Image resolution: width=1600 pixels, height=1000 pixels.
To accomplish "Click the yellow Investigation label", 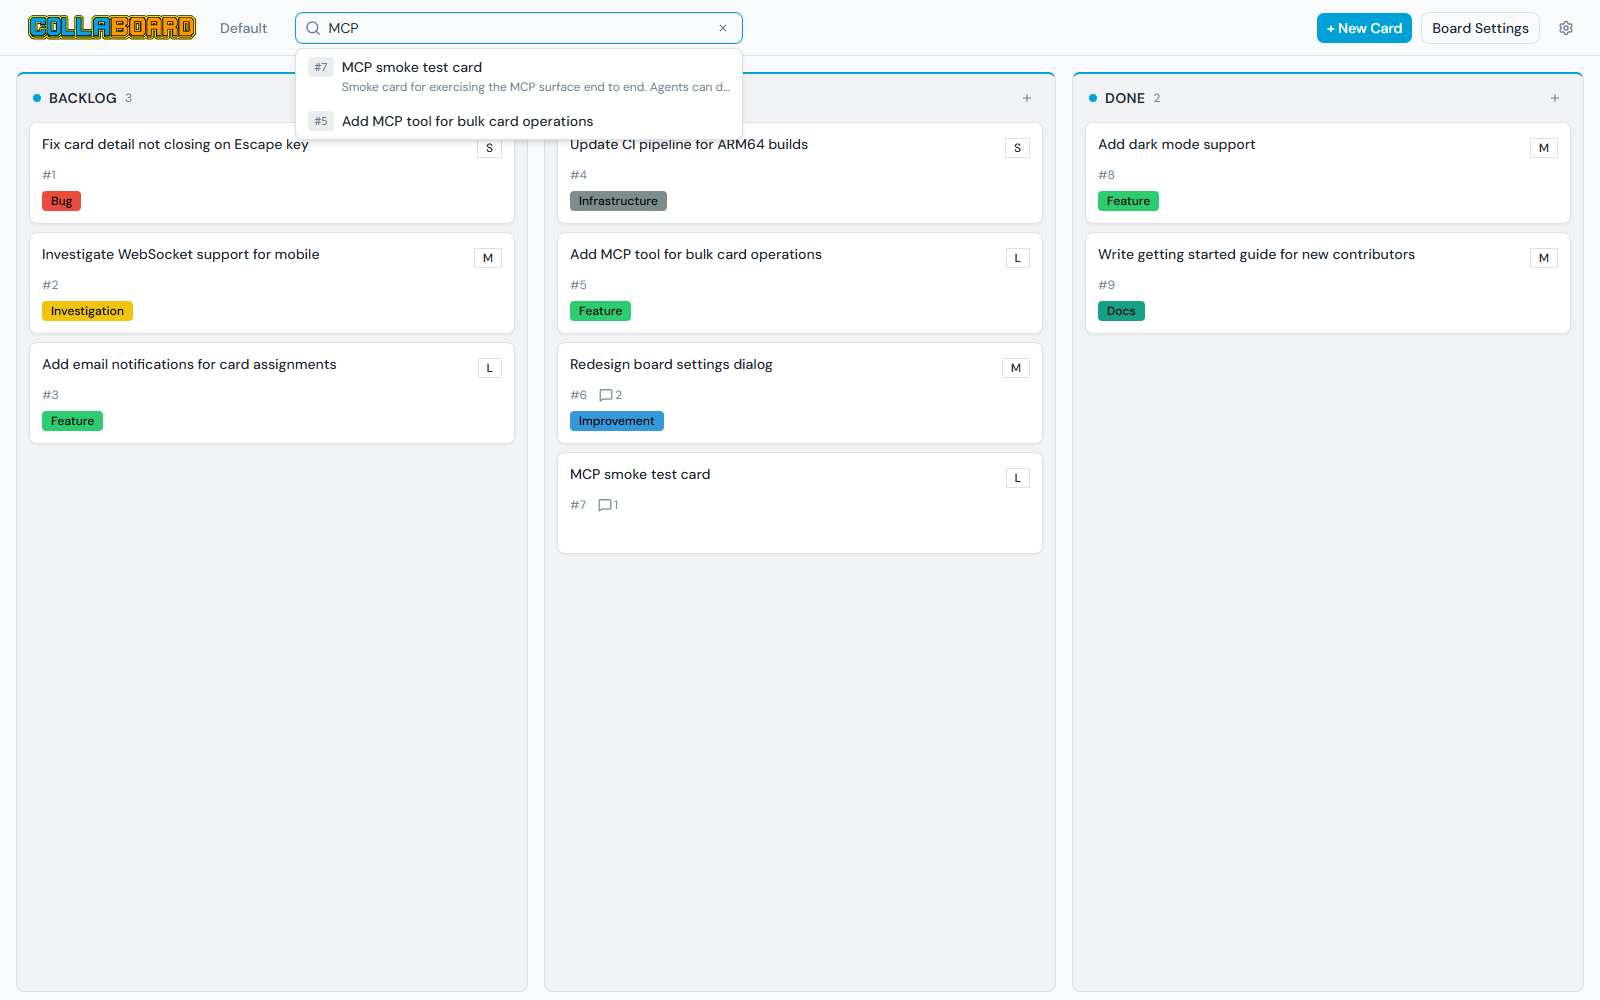I will 88,311.
